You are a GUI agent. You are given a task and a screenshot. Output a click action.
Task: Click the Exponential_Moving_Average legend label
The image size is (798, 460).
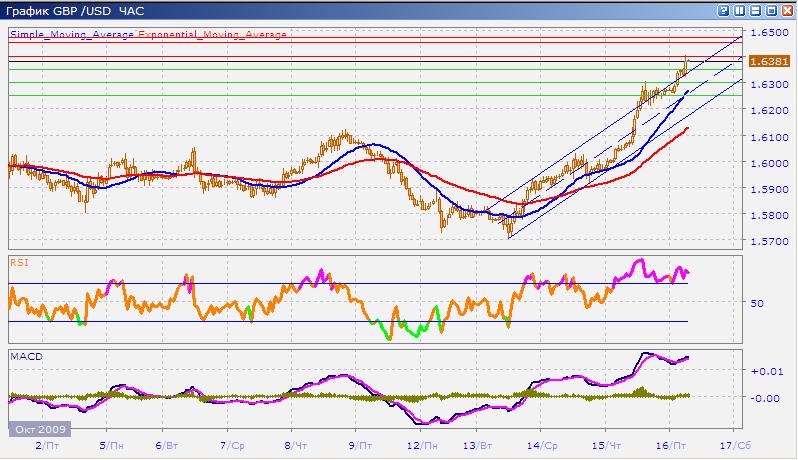[x=212, y=34]
